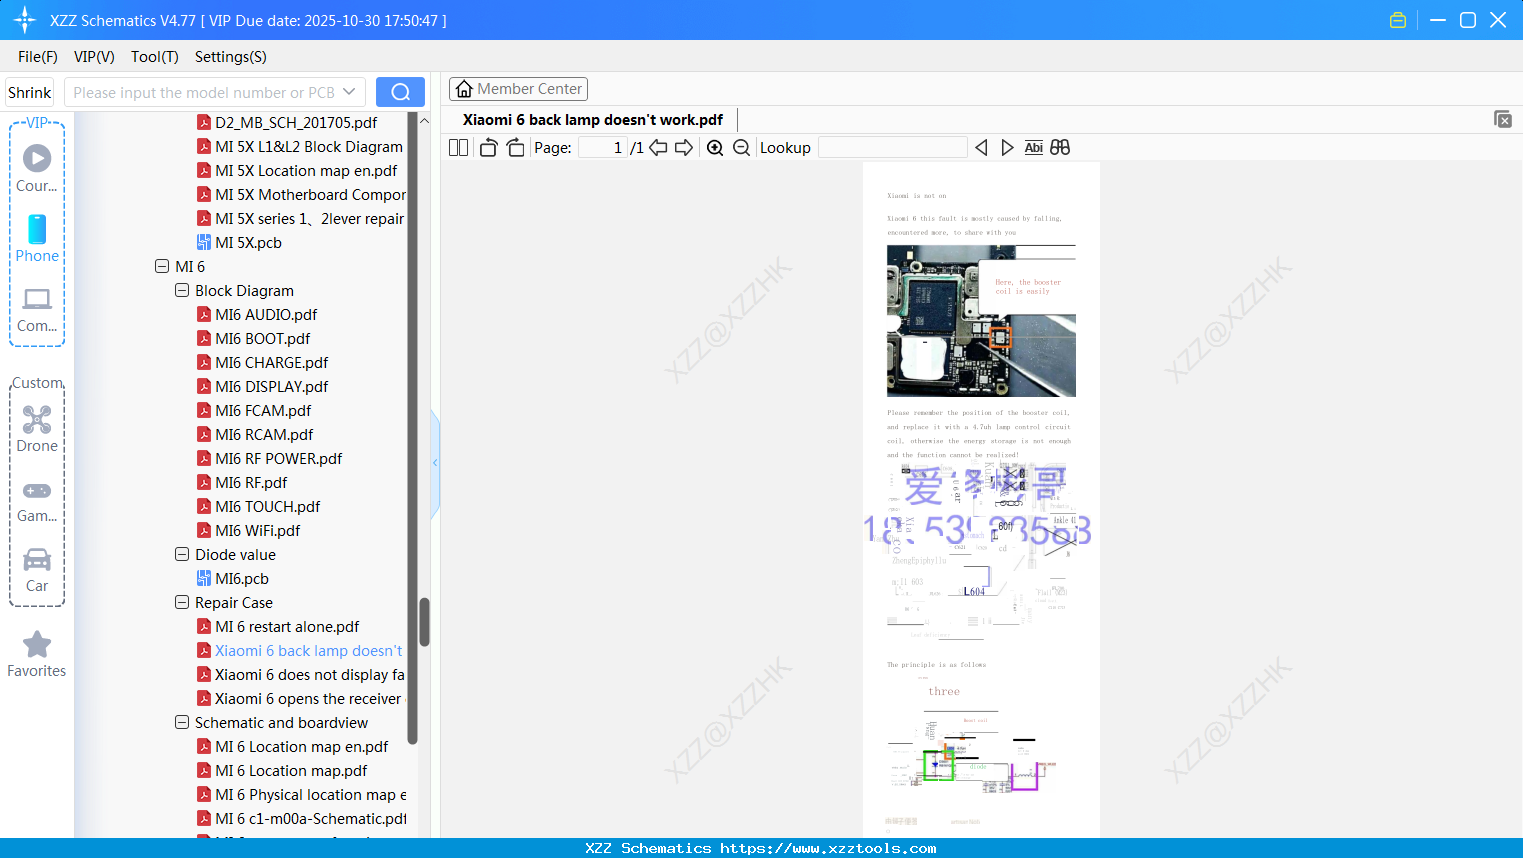The image size is (1523, 858).
Task: Click the blue search button
Action: (x=400, y=92)
